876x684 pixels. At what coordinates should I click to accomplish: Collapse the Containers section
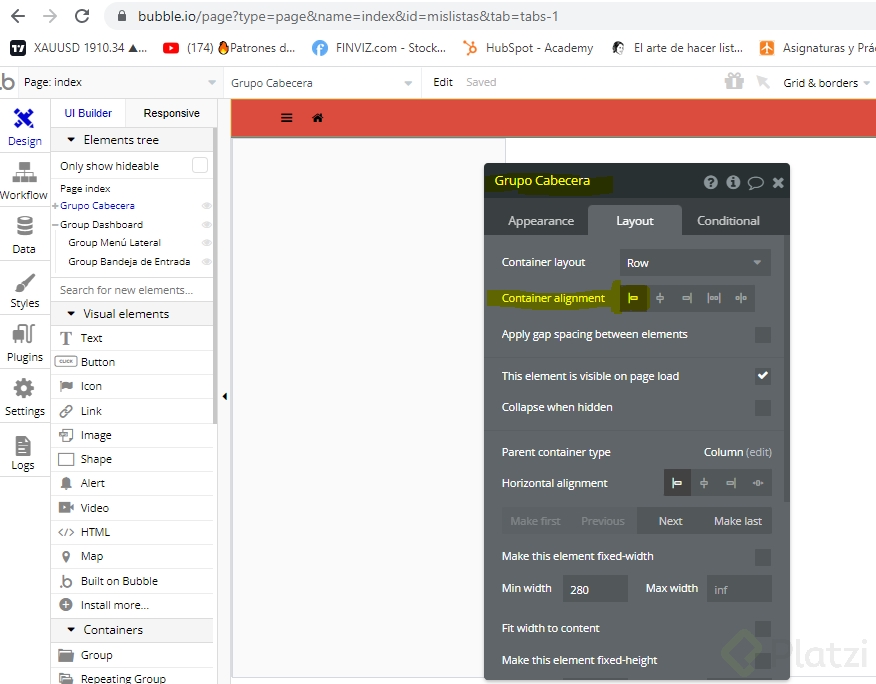[x=71, y=629]
